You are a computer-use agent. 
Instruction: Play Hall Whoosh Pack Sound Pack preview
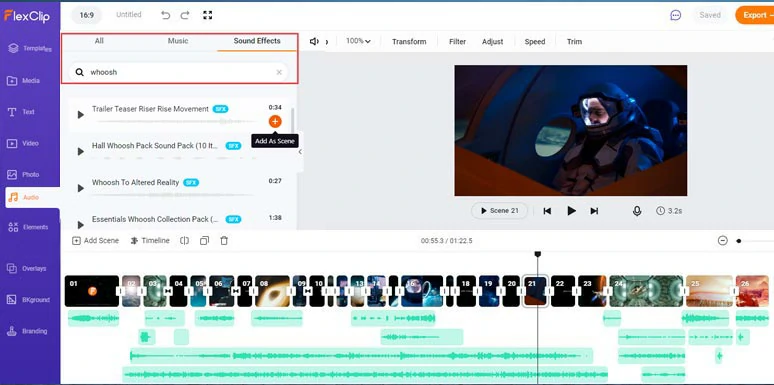[x=80, y=152]
